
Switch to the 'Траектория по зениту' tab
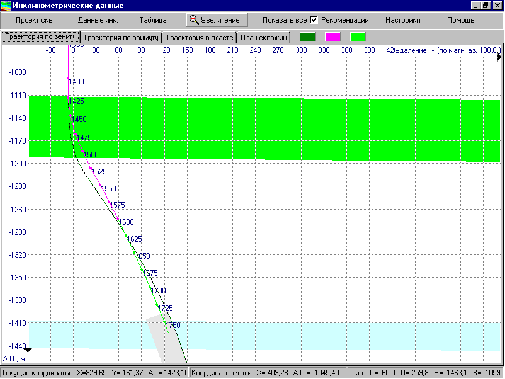point(41,37)
